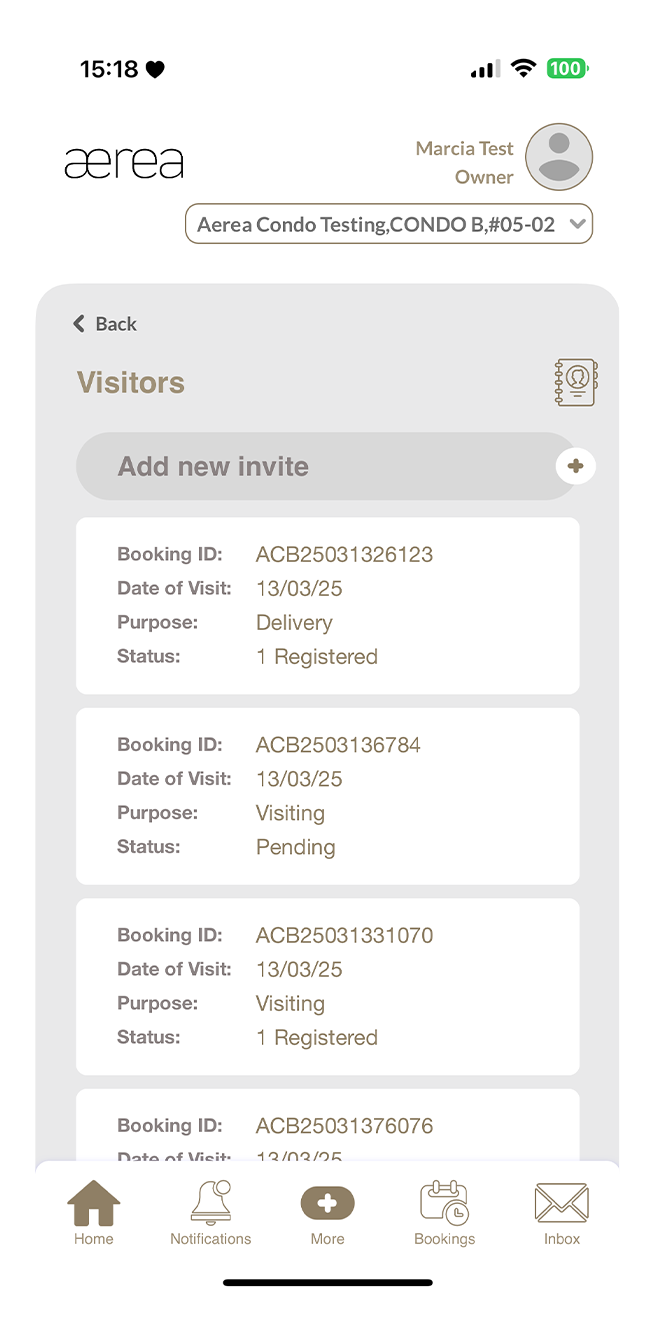
Task: Open the Pending booking ACB2503136784
Action: click(327, 796)
